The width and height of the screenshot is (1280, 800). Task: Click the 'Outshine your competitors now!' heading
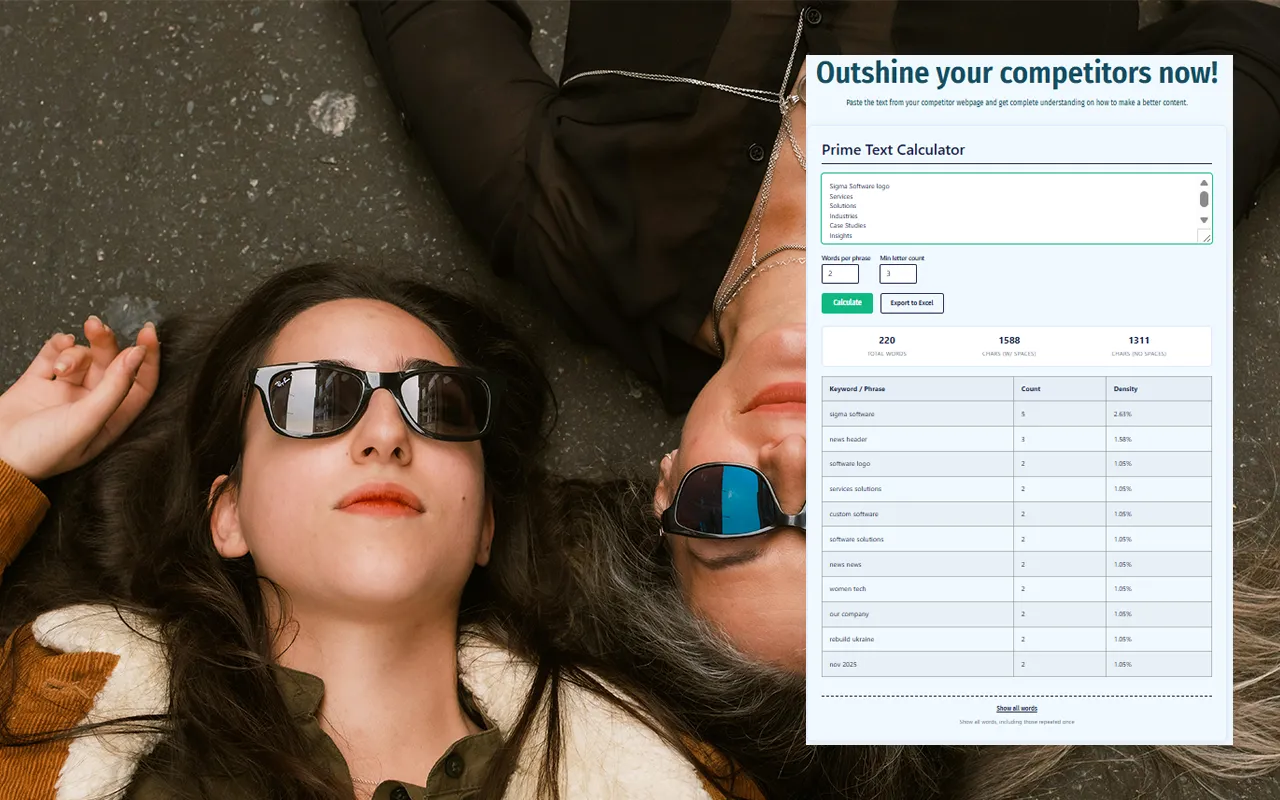[x=1017, y=73]
